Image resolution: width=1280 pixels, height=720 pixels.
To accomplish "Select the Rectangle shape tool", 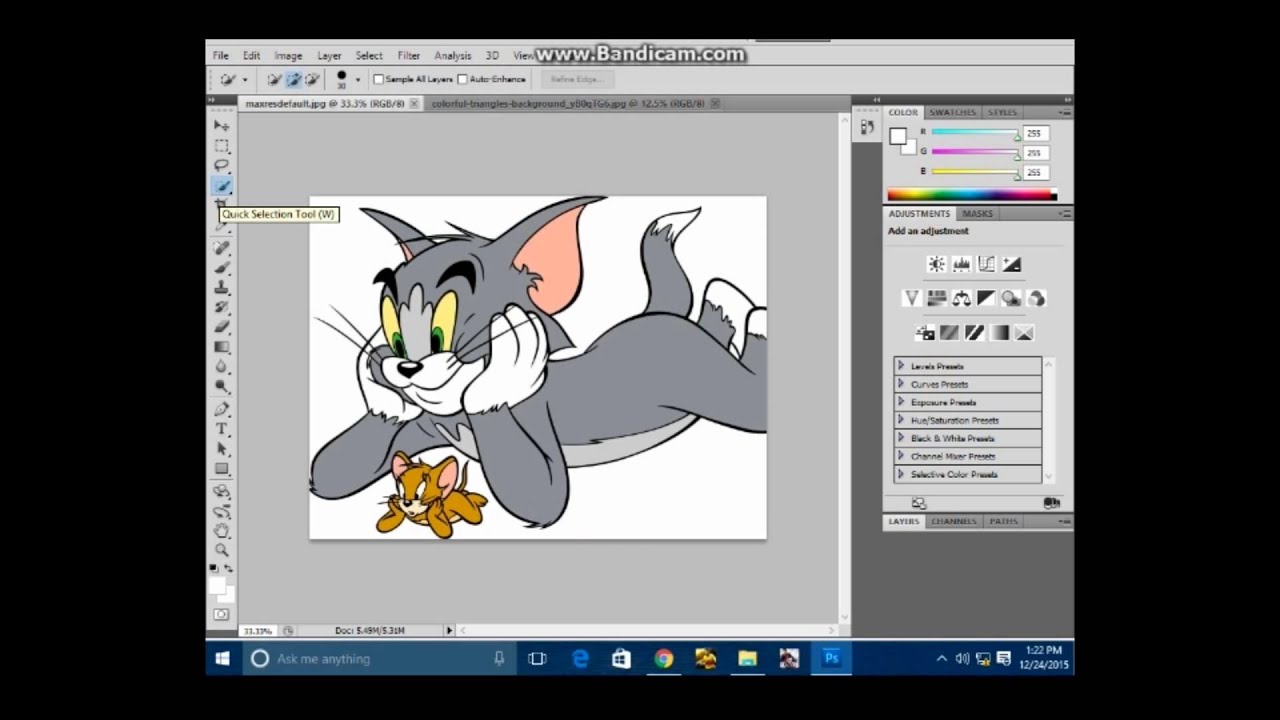I will coord(221,469).
